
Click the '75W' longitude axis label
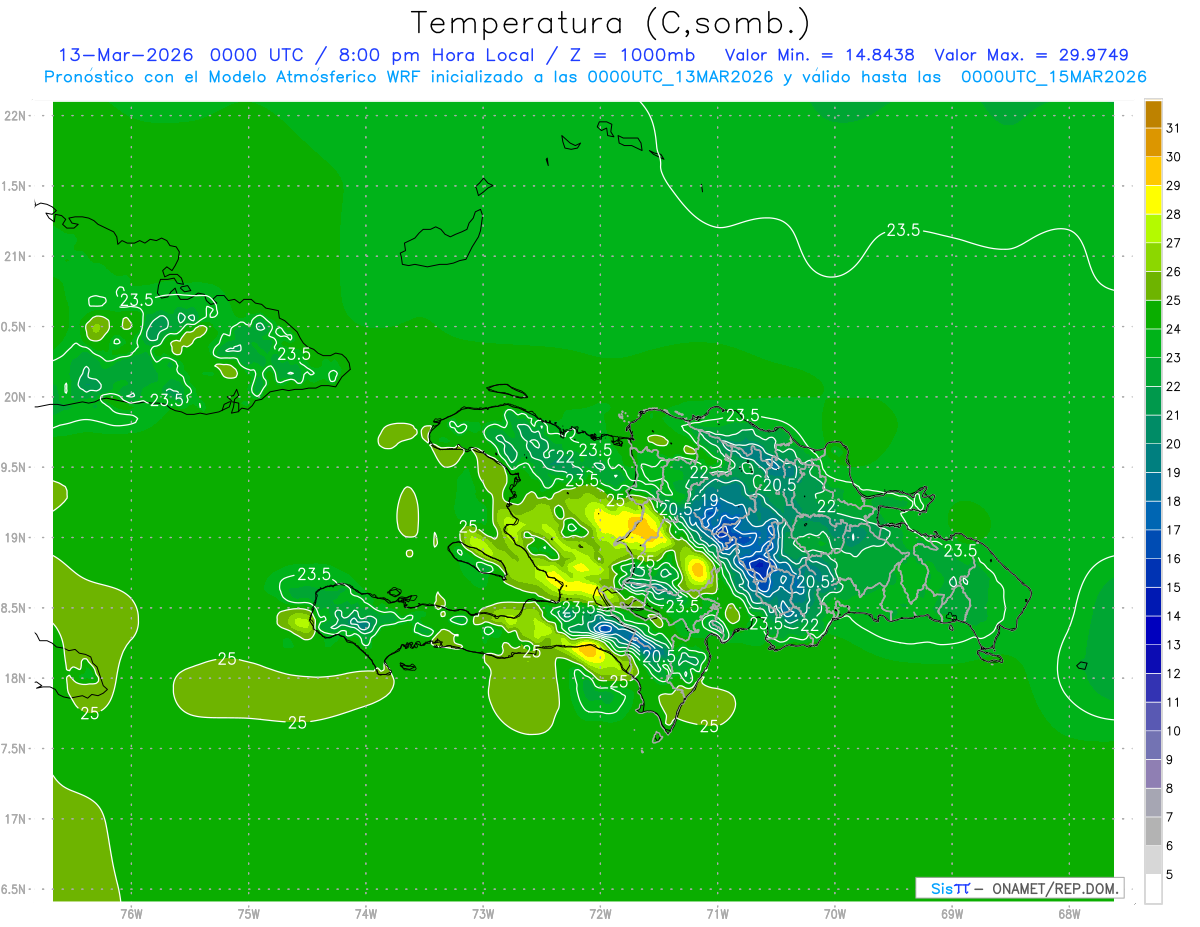(x=249, y=913)
